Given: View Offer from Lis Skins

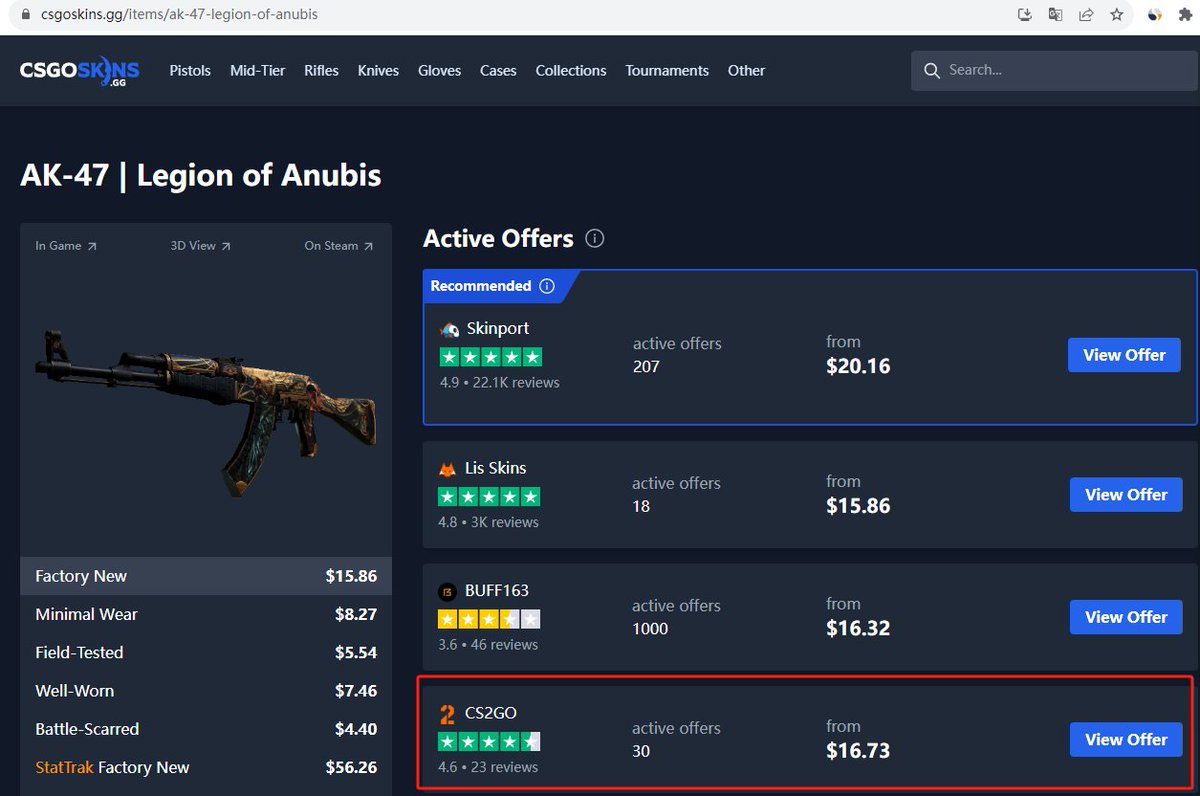Looking at the screenshot, I should point(1126,495).
